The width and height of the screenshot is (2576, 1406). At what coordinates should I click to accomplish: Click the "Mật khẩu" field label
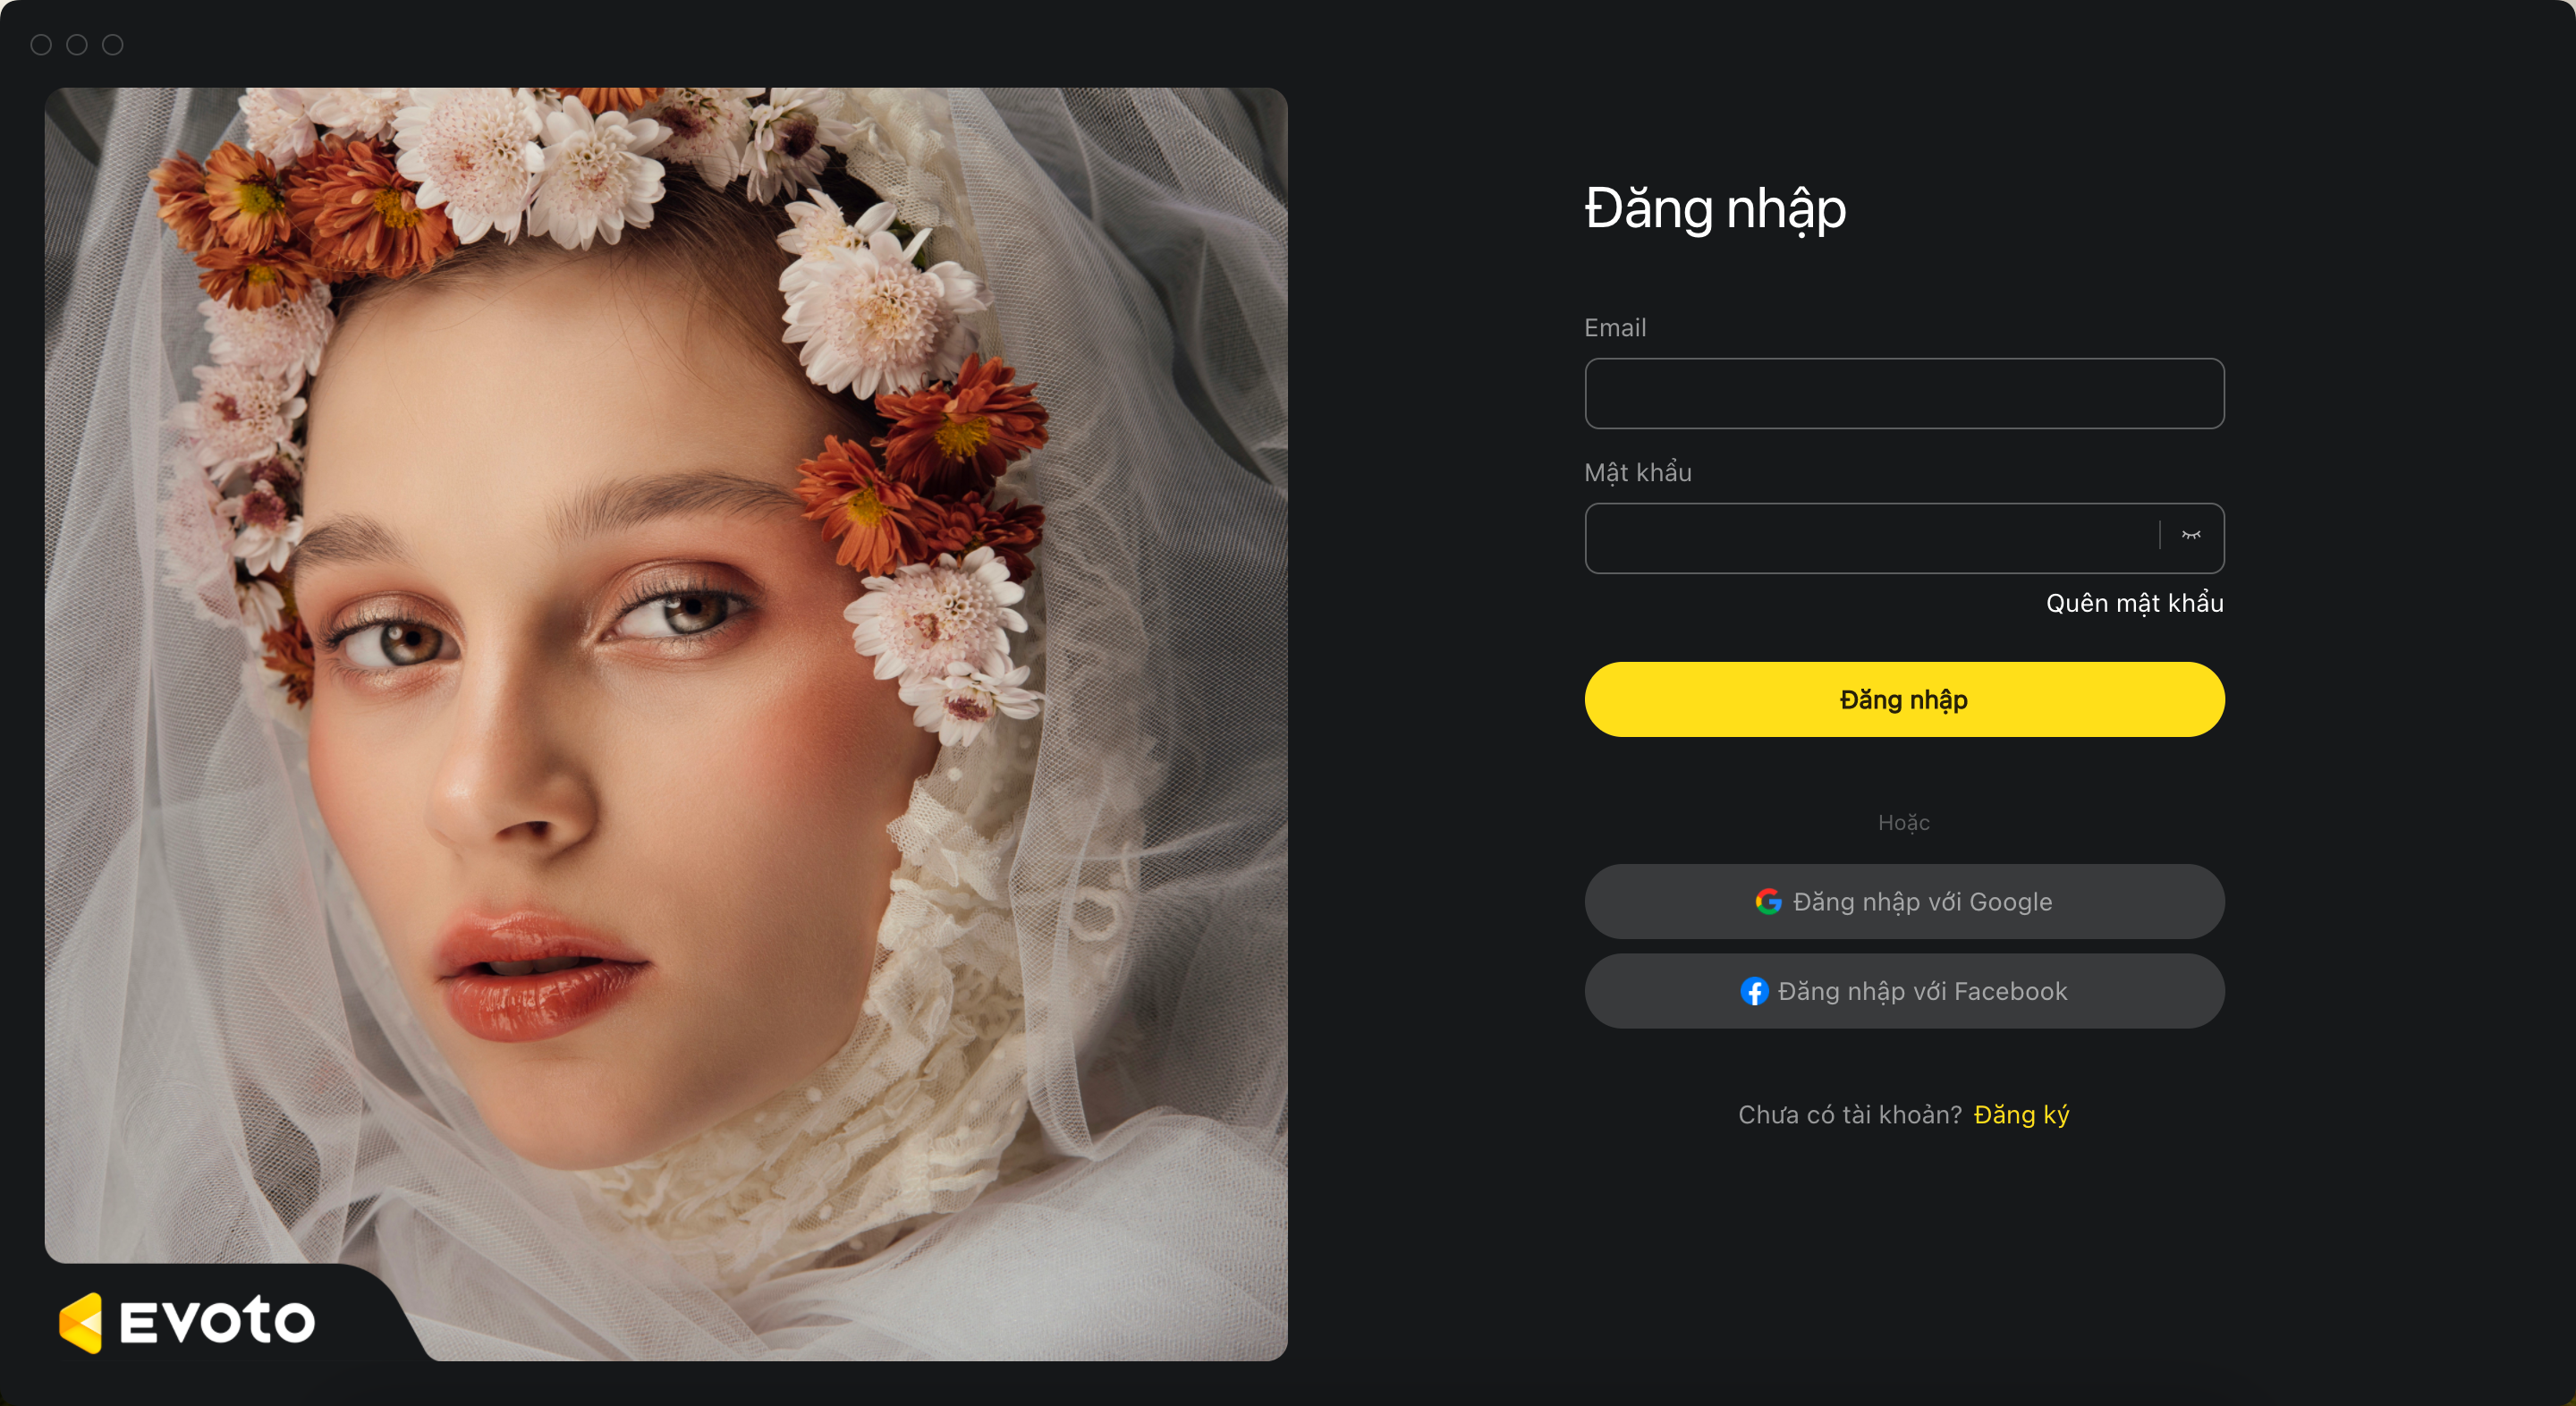click(1638, 472)
